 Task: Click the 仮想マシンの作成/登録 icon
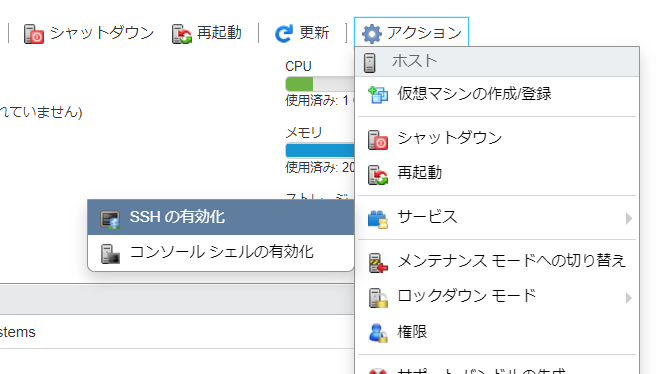coord(378,95)
